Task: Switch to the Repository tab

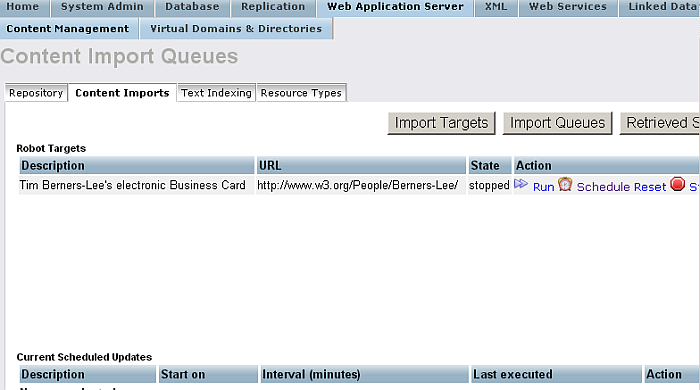Action: 36,93
